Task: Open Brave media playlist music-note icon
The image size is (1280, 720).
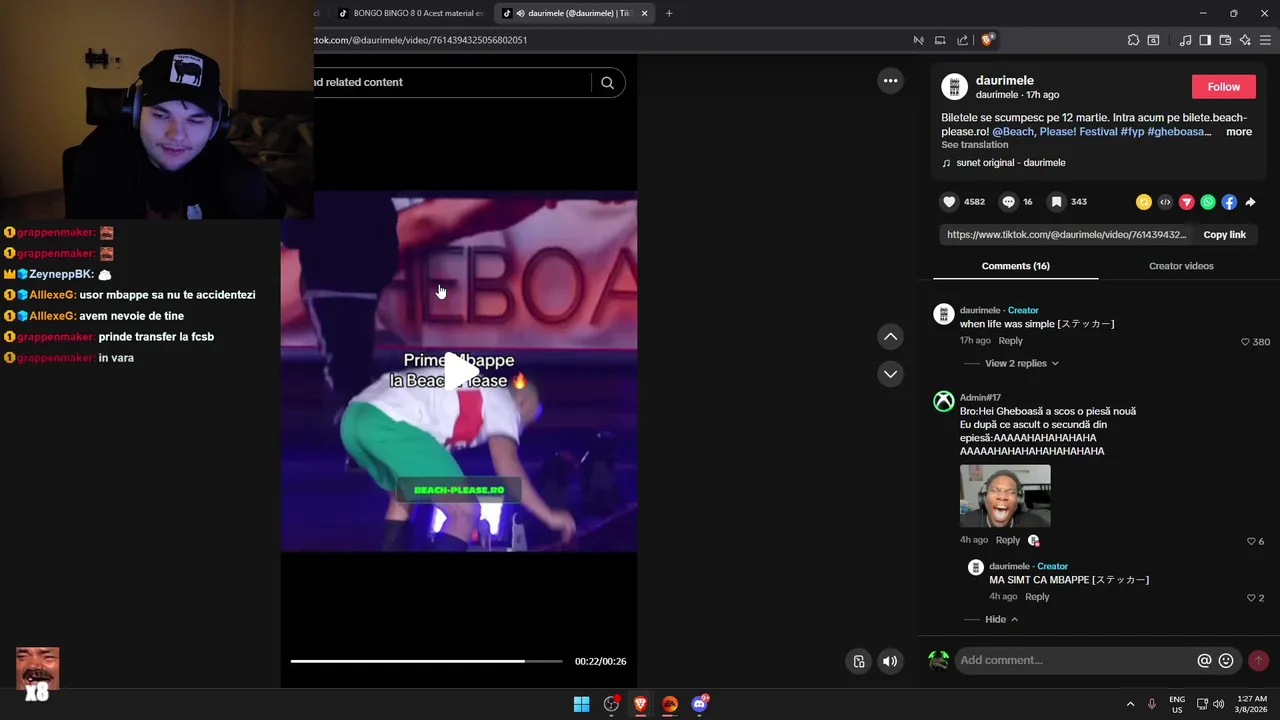Action: pyautogui.click(x=1185, y=40)
